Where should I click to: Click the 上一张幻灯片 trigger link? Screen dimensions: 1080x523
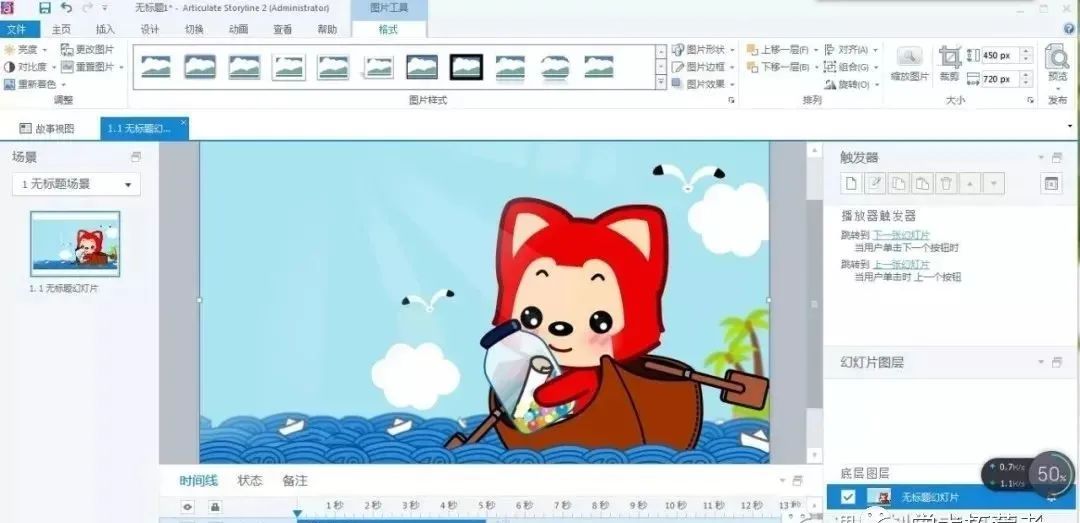[902, 265]
